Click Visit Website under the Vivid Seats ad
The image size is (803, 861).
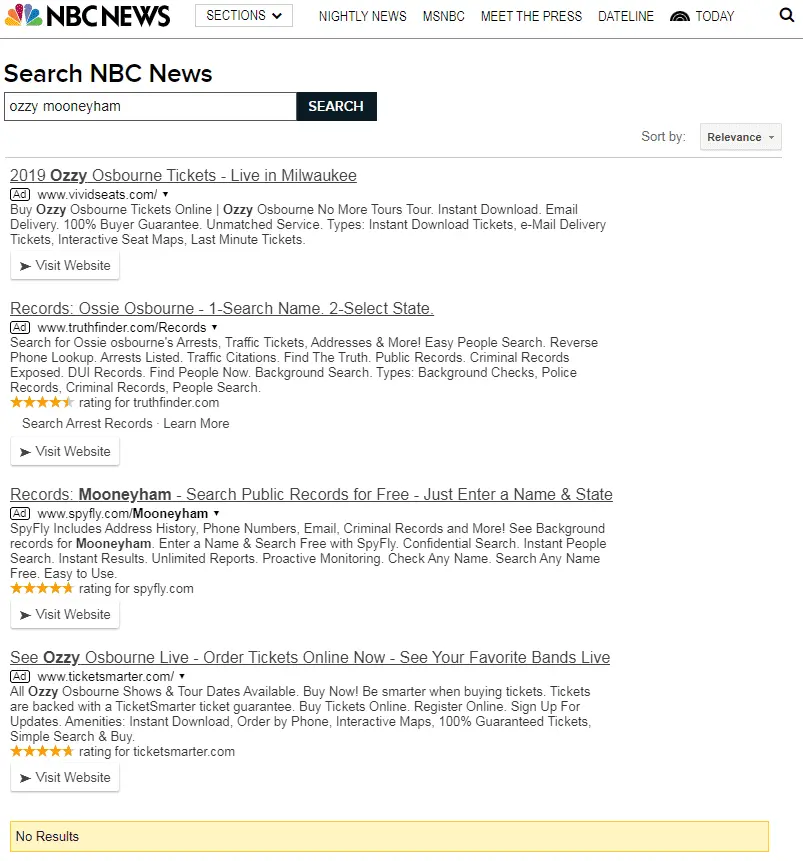tap(65, 266)
